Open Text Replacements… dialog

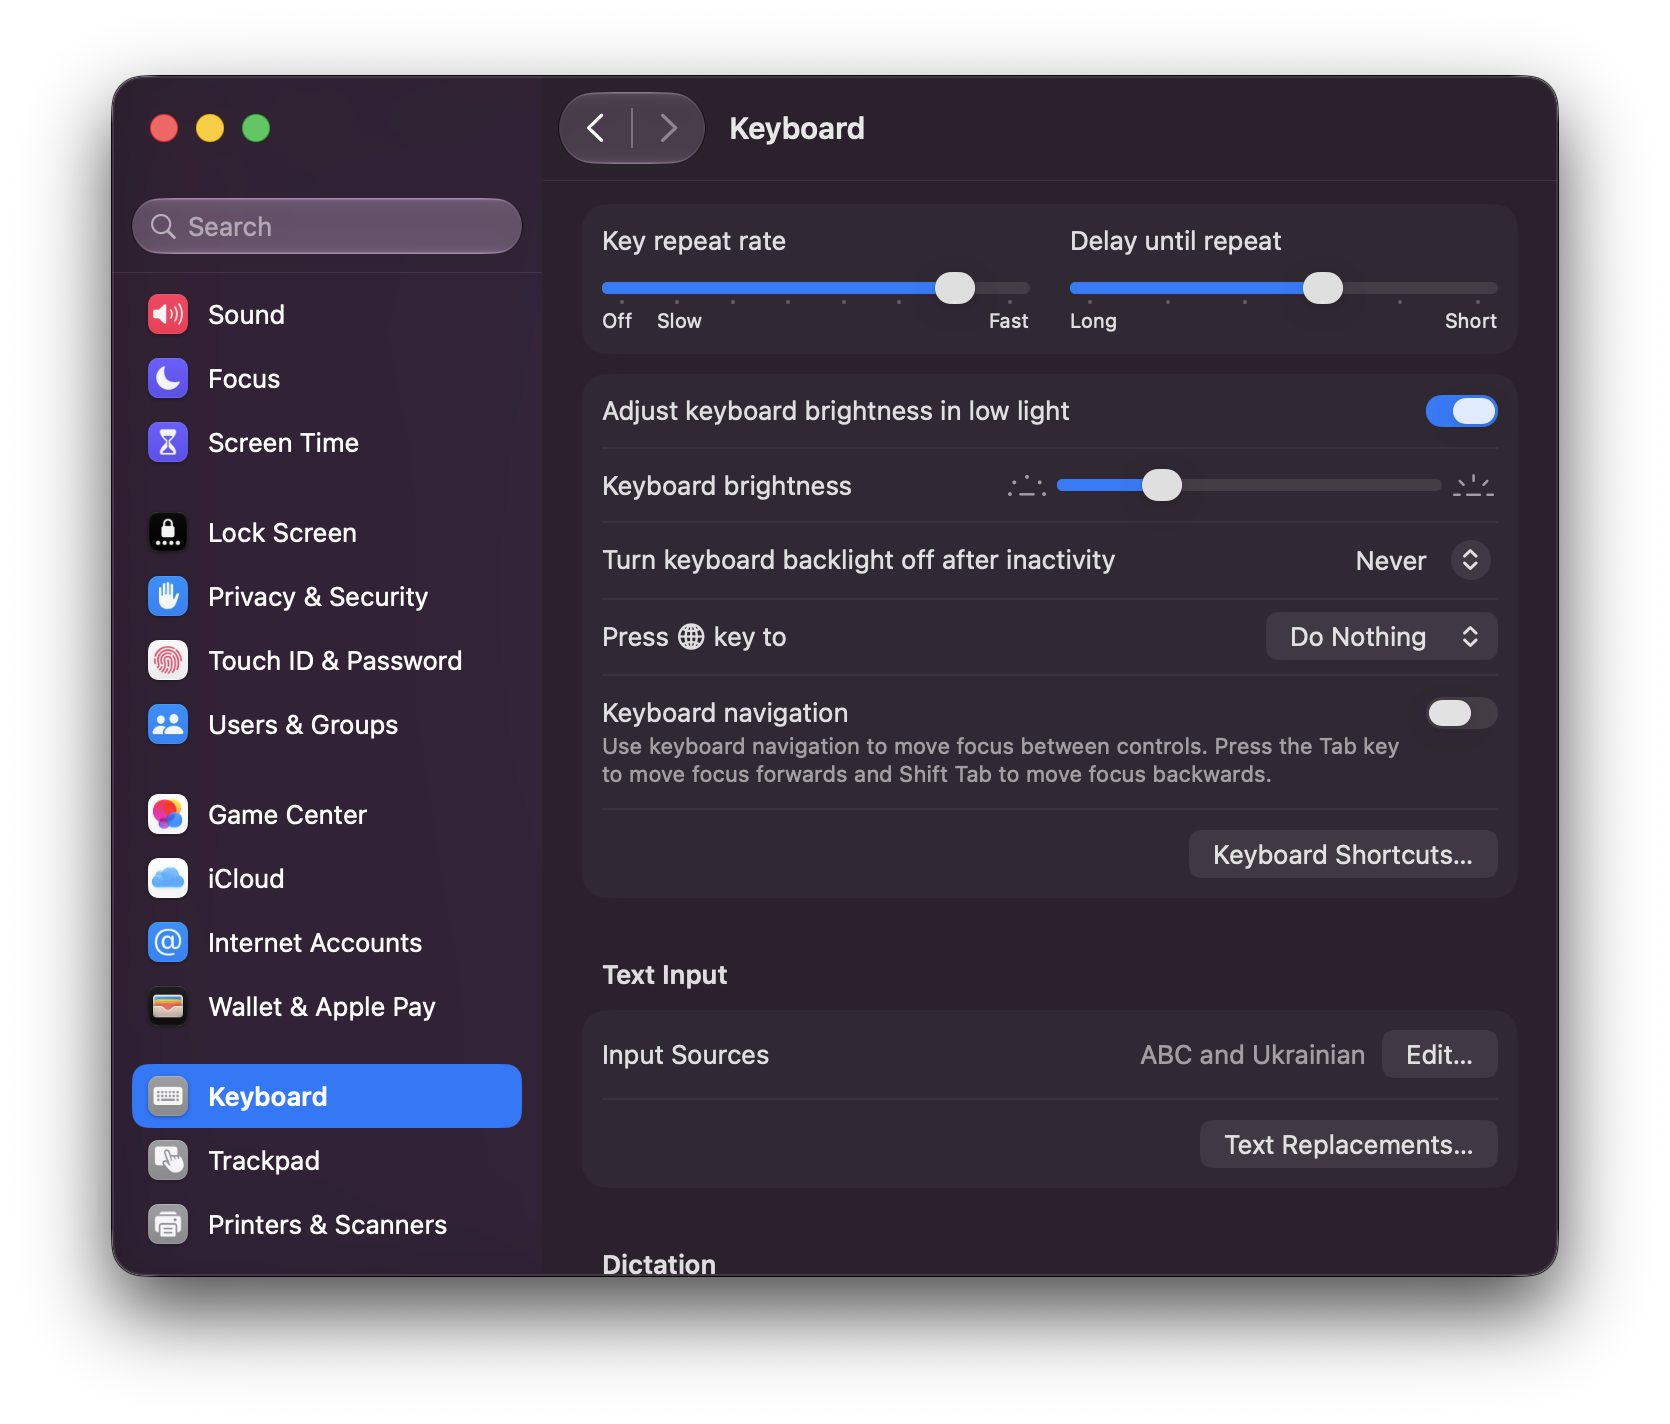tap(1348, 1144)
